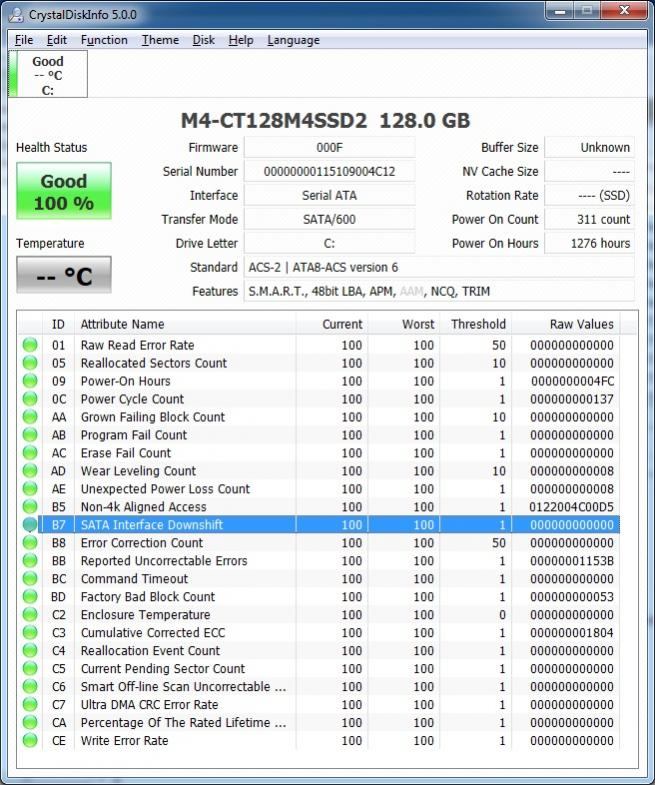
Task: Click the Transfer Mode SATA/600 field
Action: (x=330, y=219)
